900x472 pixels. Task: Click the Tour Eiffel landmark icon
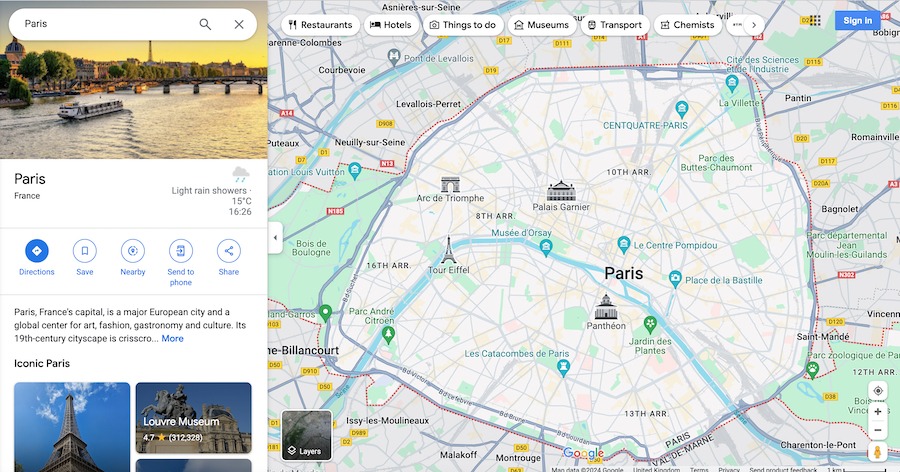[x=449, y=250]
